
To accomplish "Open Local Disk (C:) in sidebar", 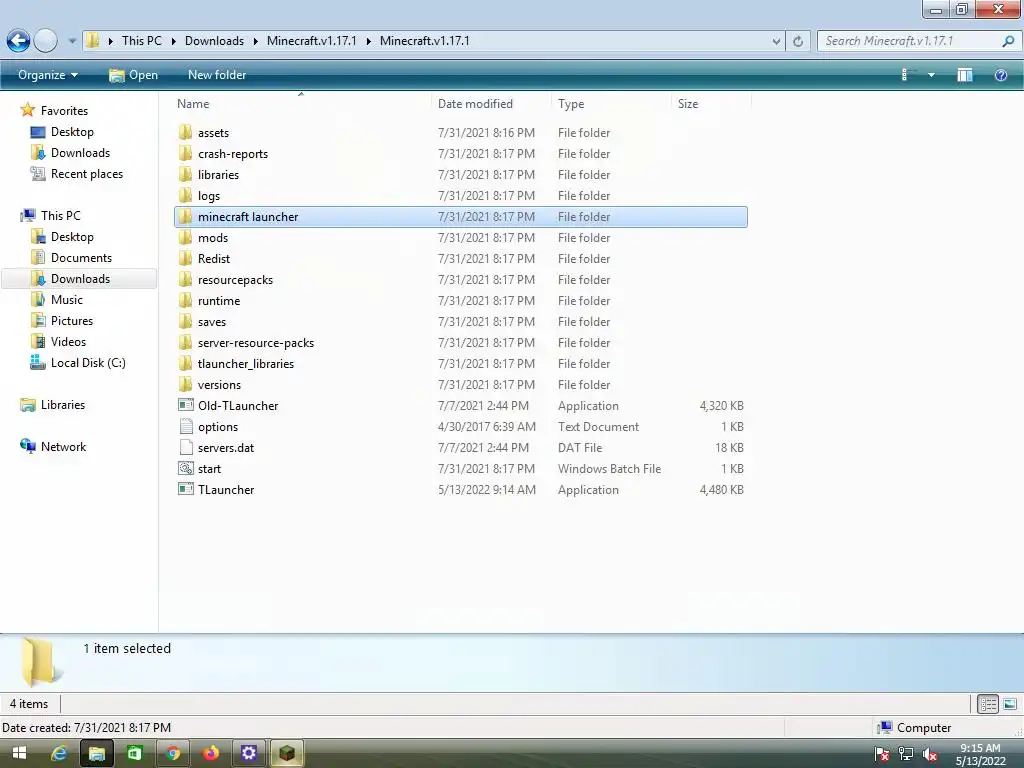I will (x=88, y=363).
